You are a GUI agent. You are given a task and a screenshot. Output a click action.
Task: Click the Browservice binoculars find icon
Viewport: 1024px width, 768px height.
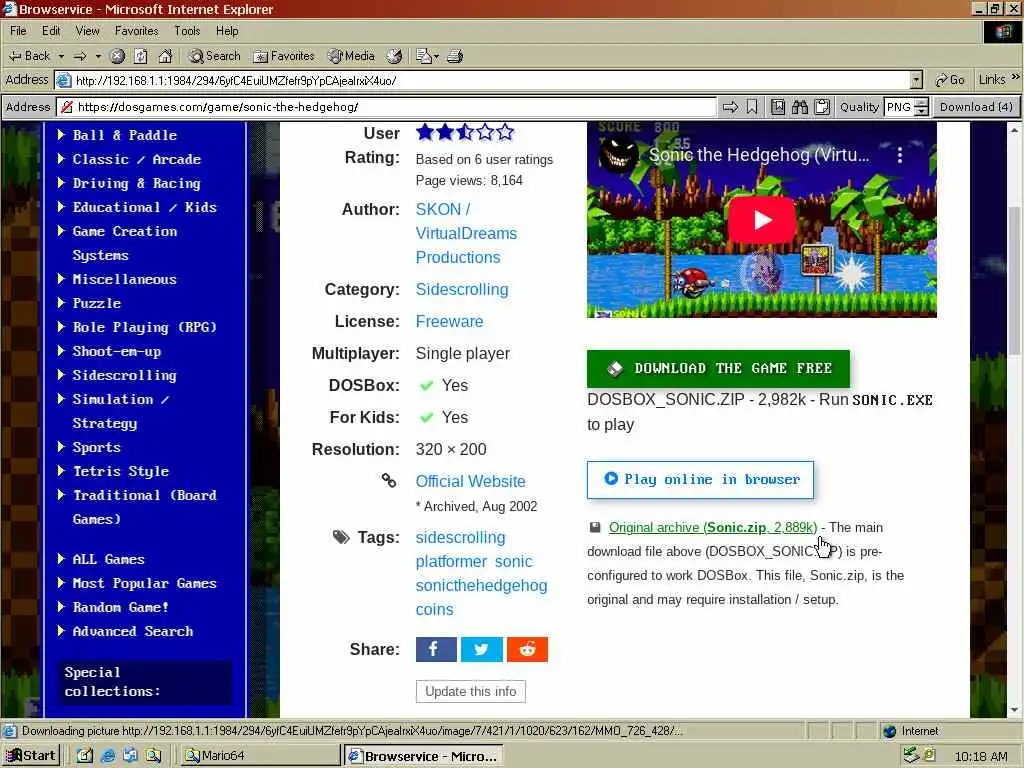tap(800, 107)
